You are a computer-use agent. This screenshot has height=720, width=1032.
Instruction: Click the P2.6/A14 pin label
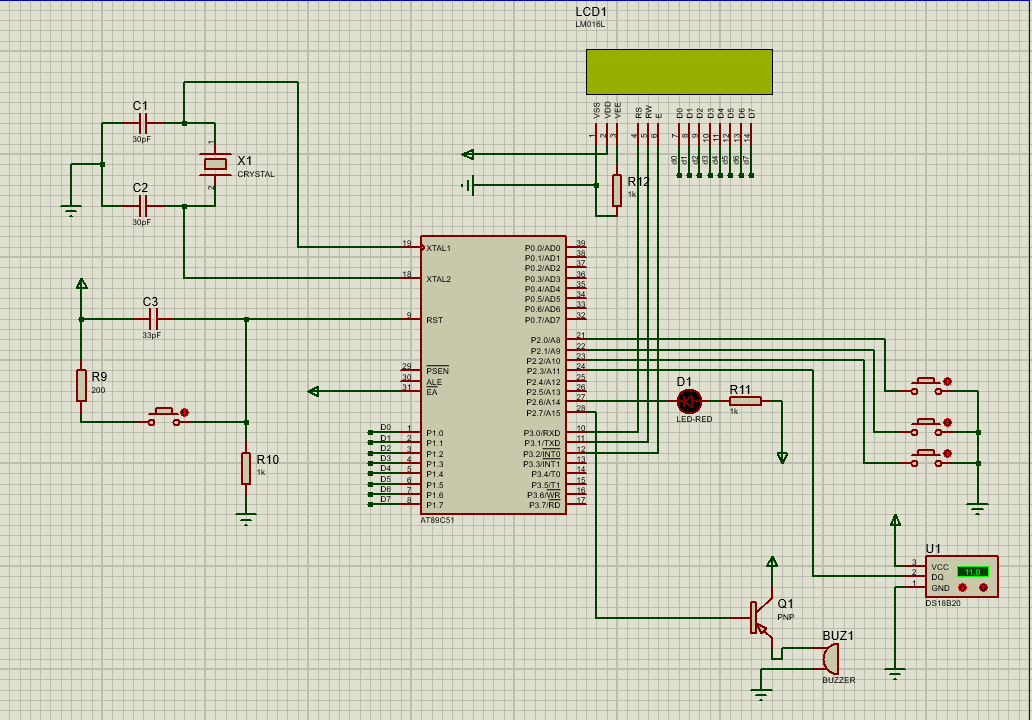(x=543, y=402)
